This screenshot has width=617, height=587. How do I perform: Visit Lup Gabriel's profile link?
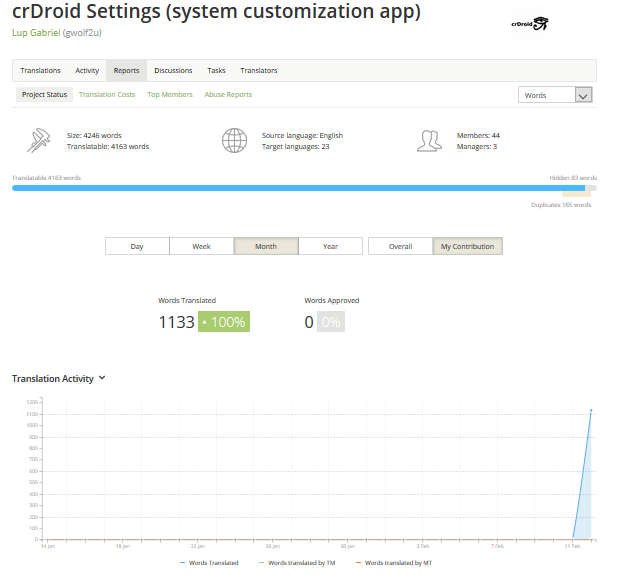[x=36, y=33]
